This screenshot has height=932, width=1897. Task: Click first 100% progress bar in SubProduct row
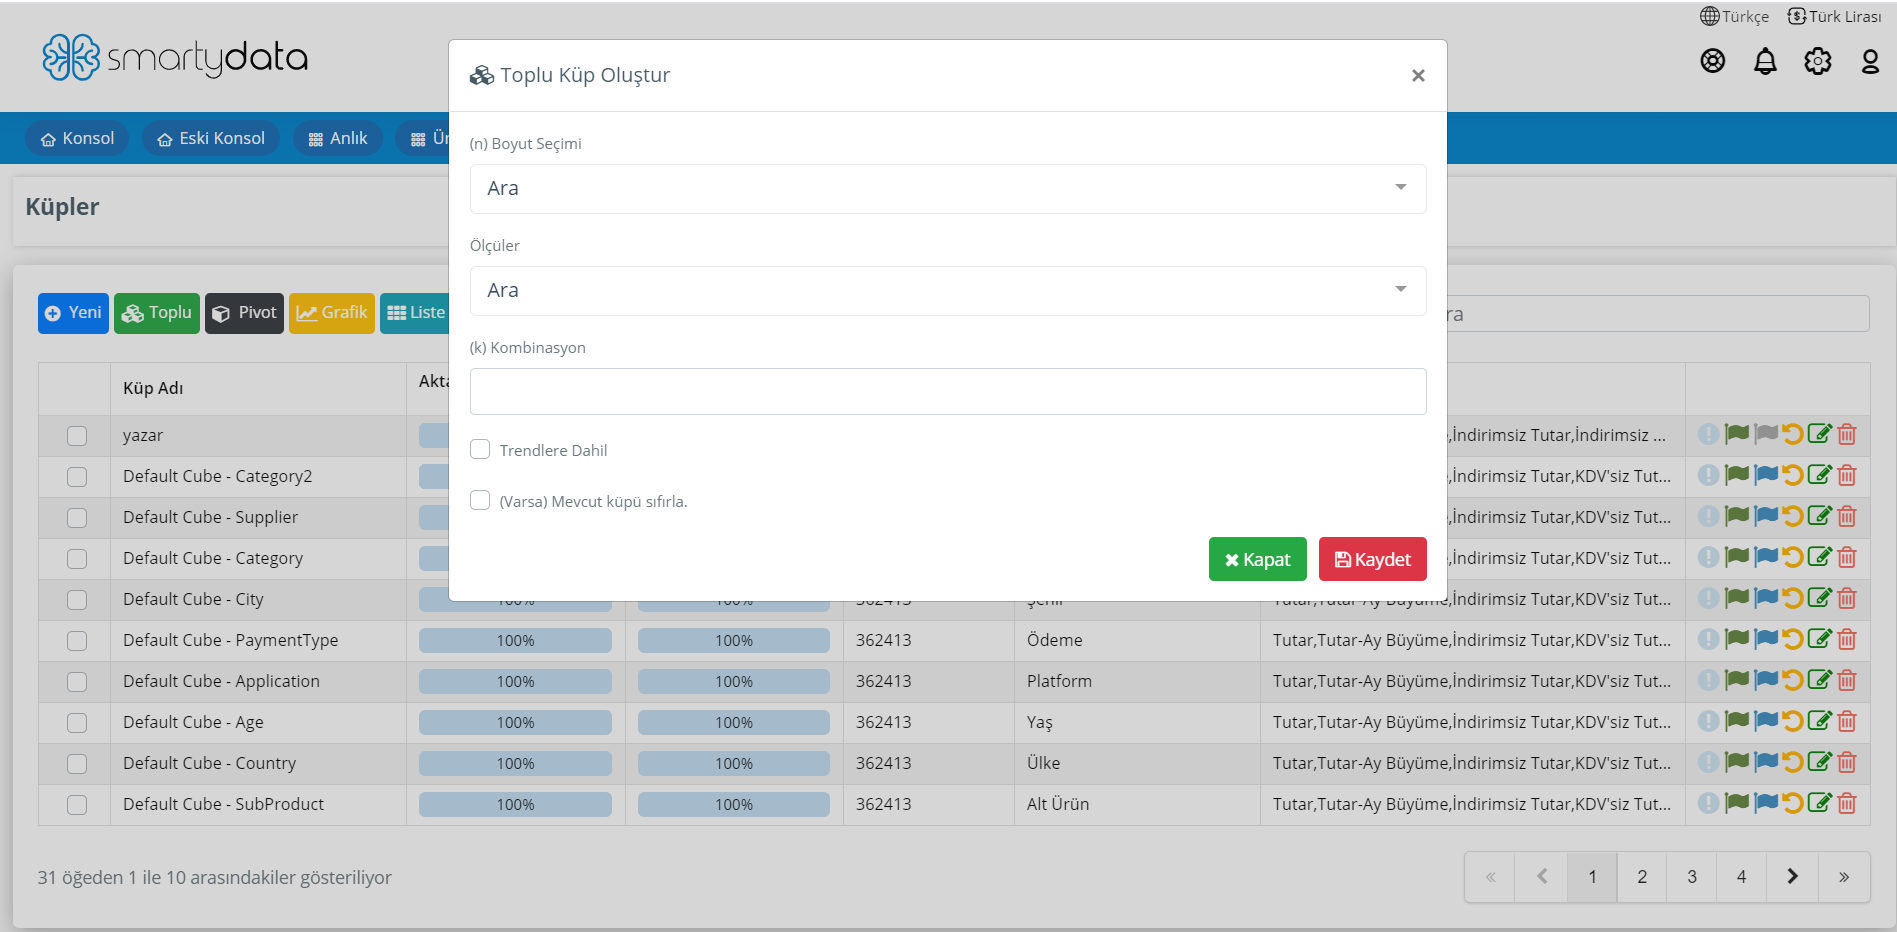tap(515, 804)
